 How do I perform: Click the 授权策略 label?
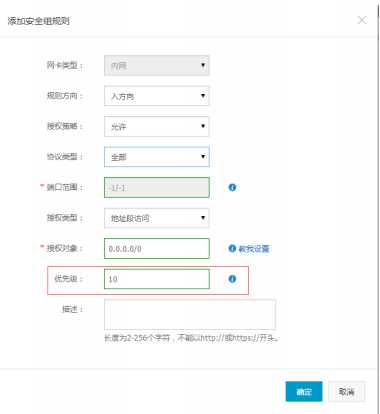pos(64,126)
